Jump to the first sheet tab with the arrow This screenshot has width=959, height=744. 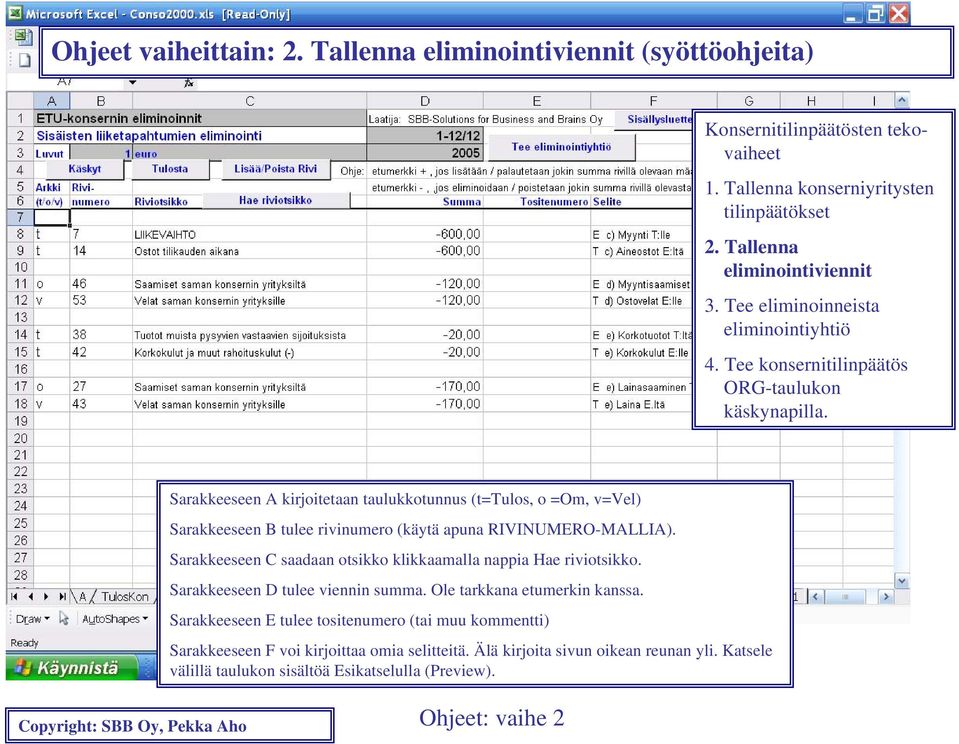15,596
